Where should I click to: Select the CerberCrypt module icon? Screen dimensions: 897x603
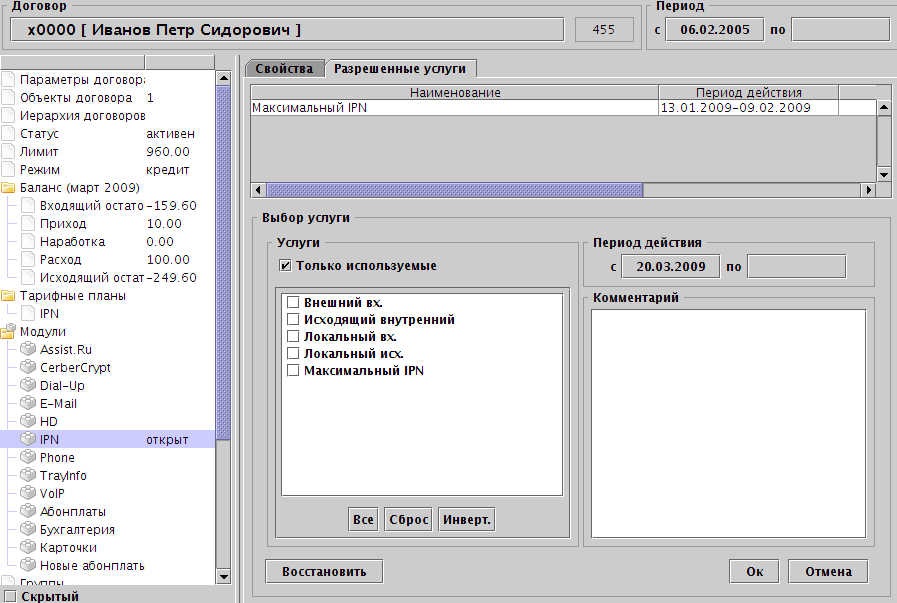tap(28, 368)
